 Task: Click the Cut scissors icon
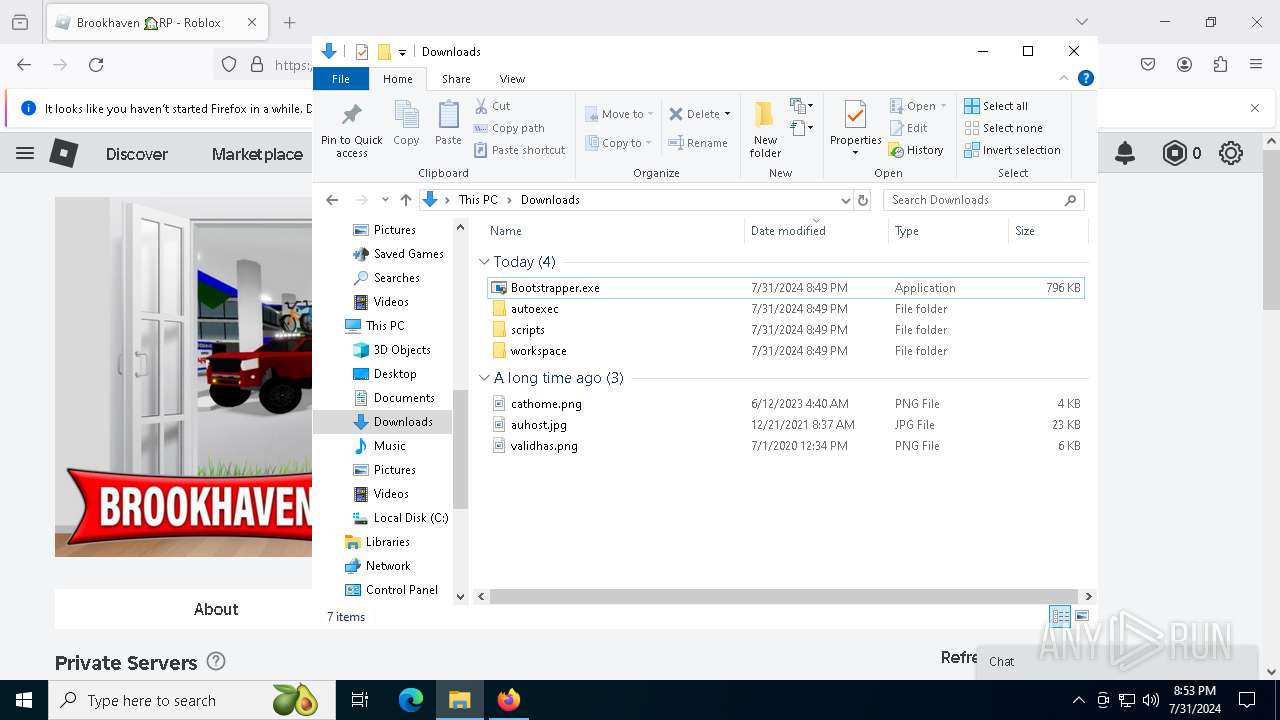(x=482, y=106)
